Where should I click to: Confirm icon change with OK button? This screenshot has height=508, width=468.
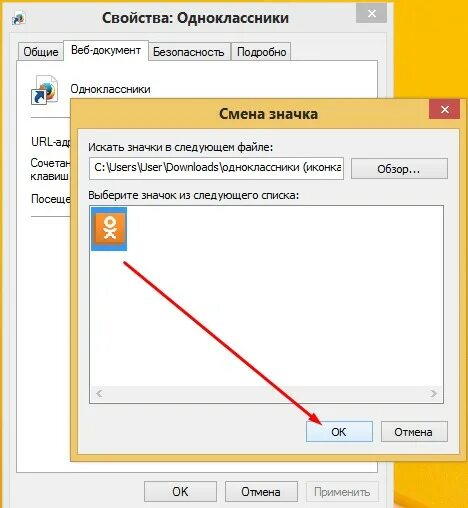[x=339, y=432]
